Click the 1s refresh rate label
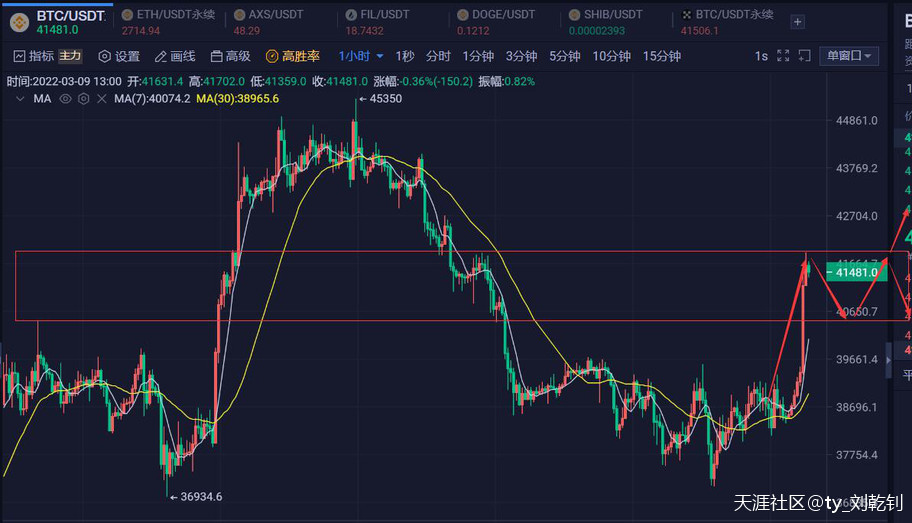Viewport: 912px width, 523px height. (761, 56)
